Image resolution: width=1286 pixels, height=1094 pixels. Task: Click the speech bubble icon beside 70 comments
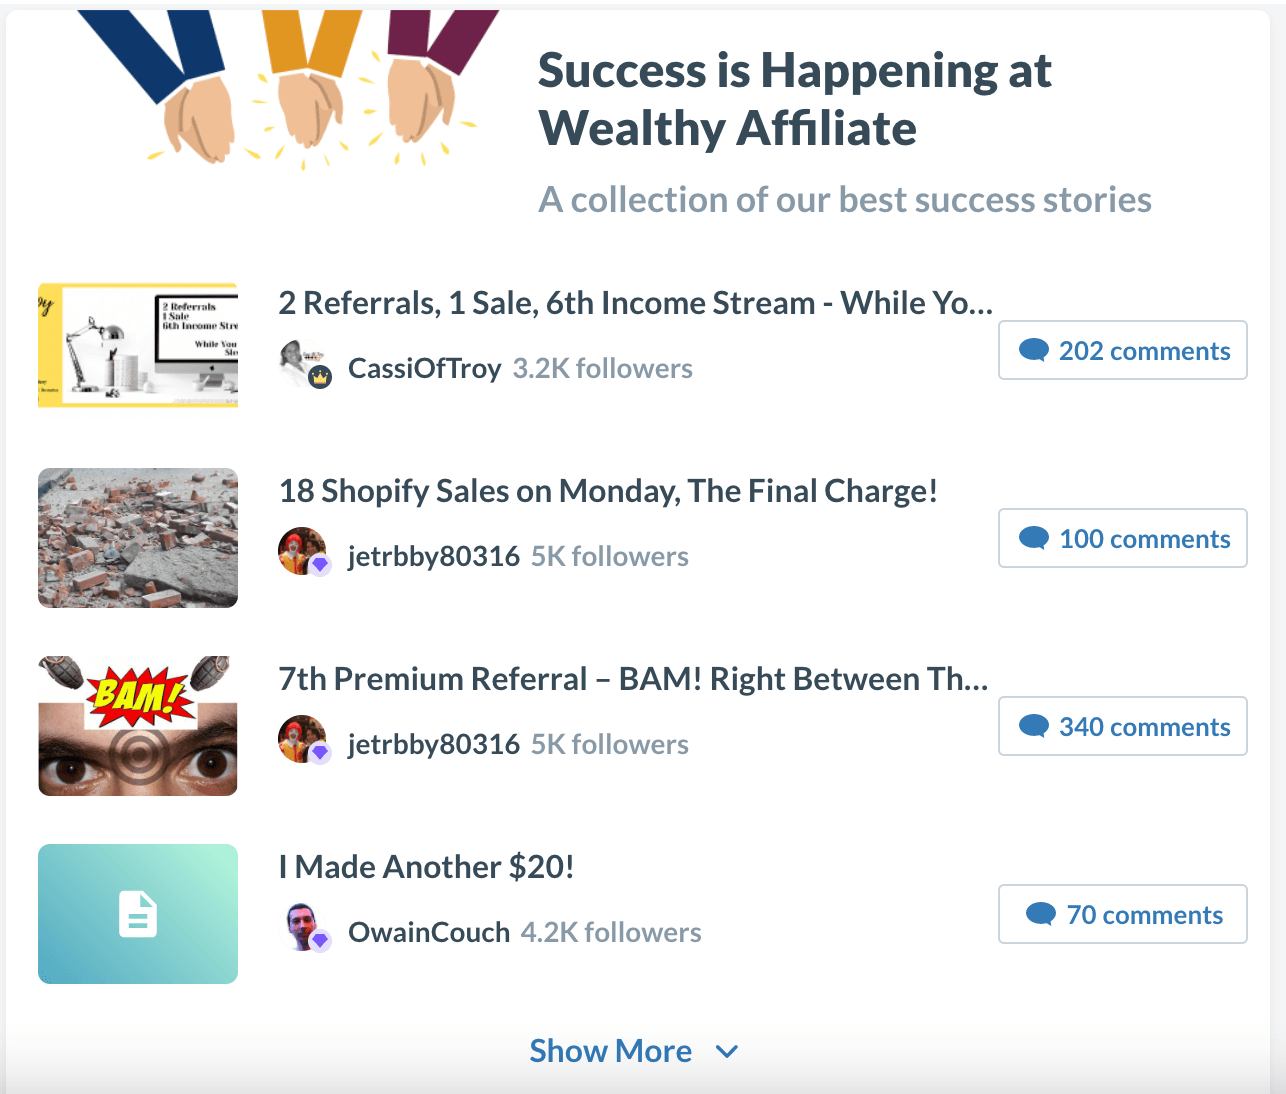click(x=1041, y=914)
